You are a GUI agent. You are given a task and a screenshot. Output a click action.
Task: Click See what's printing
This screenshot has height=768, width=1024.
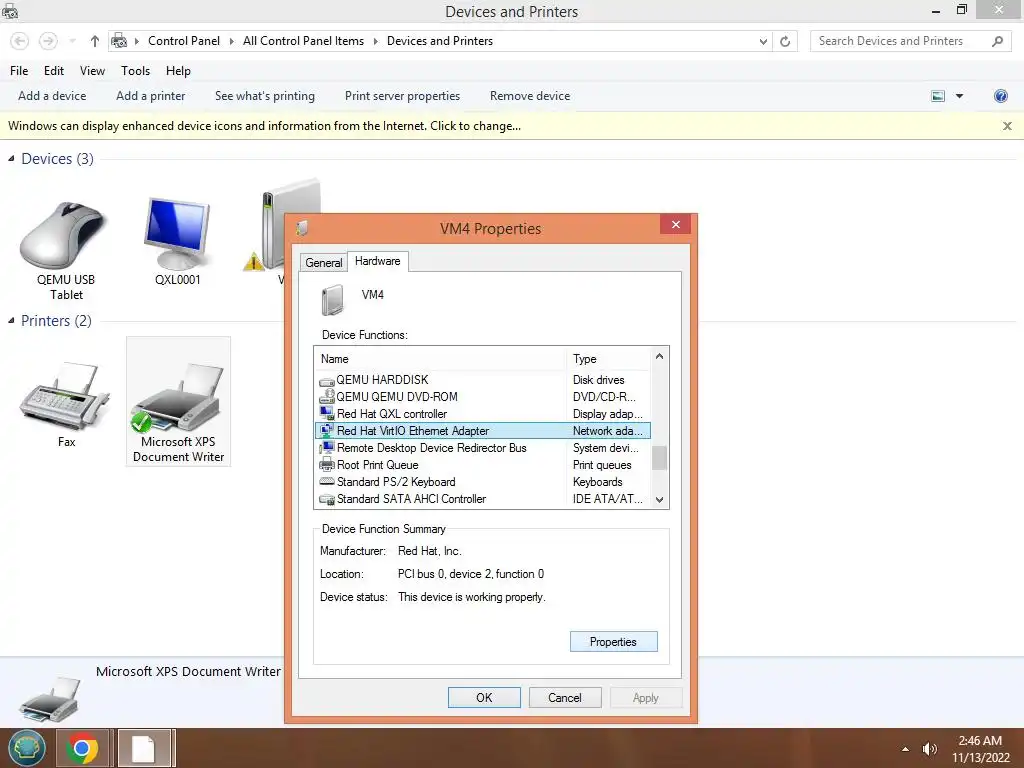(x=264, y=96)
